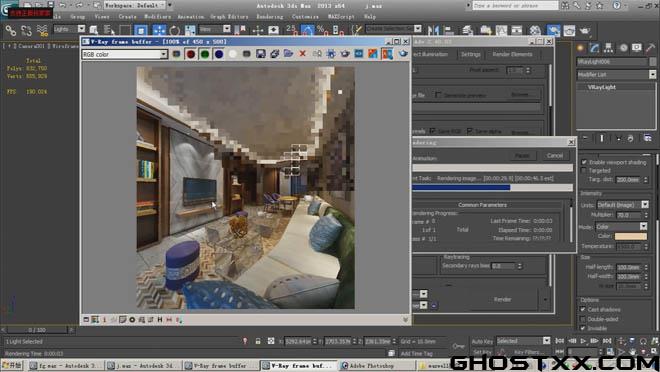
Task: Toggle Generate preview checkbox
Action: coord(439,95)
